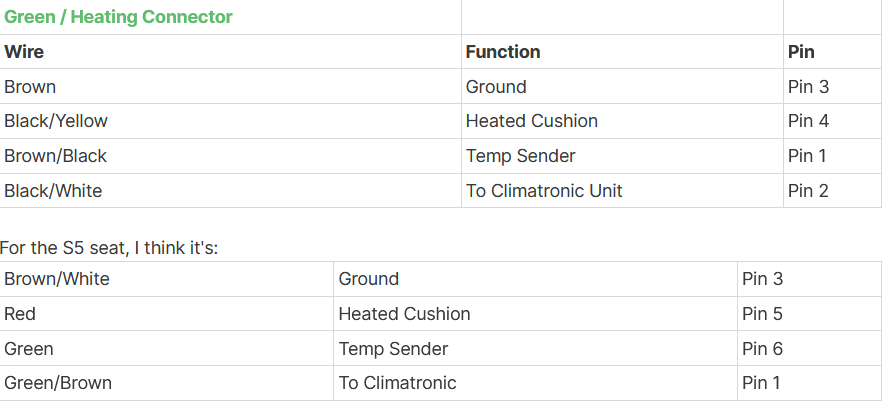Select the 'Temp Sender' cell in the Pin 6 row
Viewport: 885px width, 404px height.
click(393, 349)
